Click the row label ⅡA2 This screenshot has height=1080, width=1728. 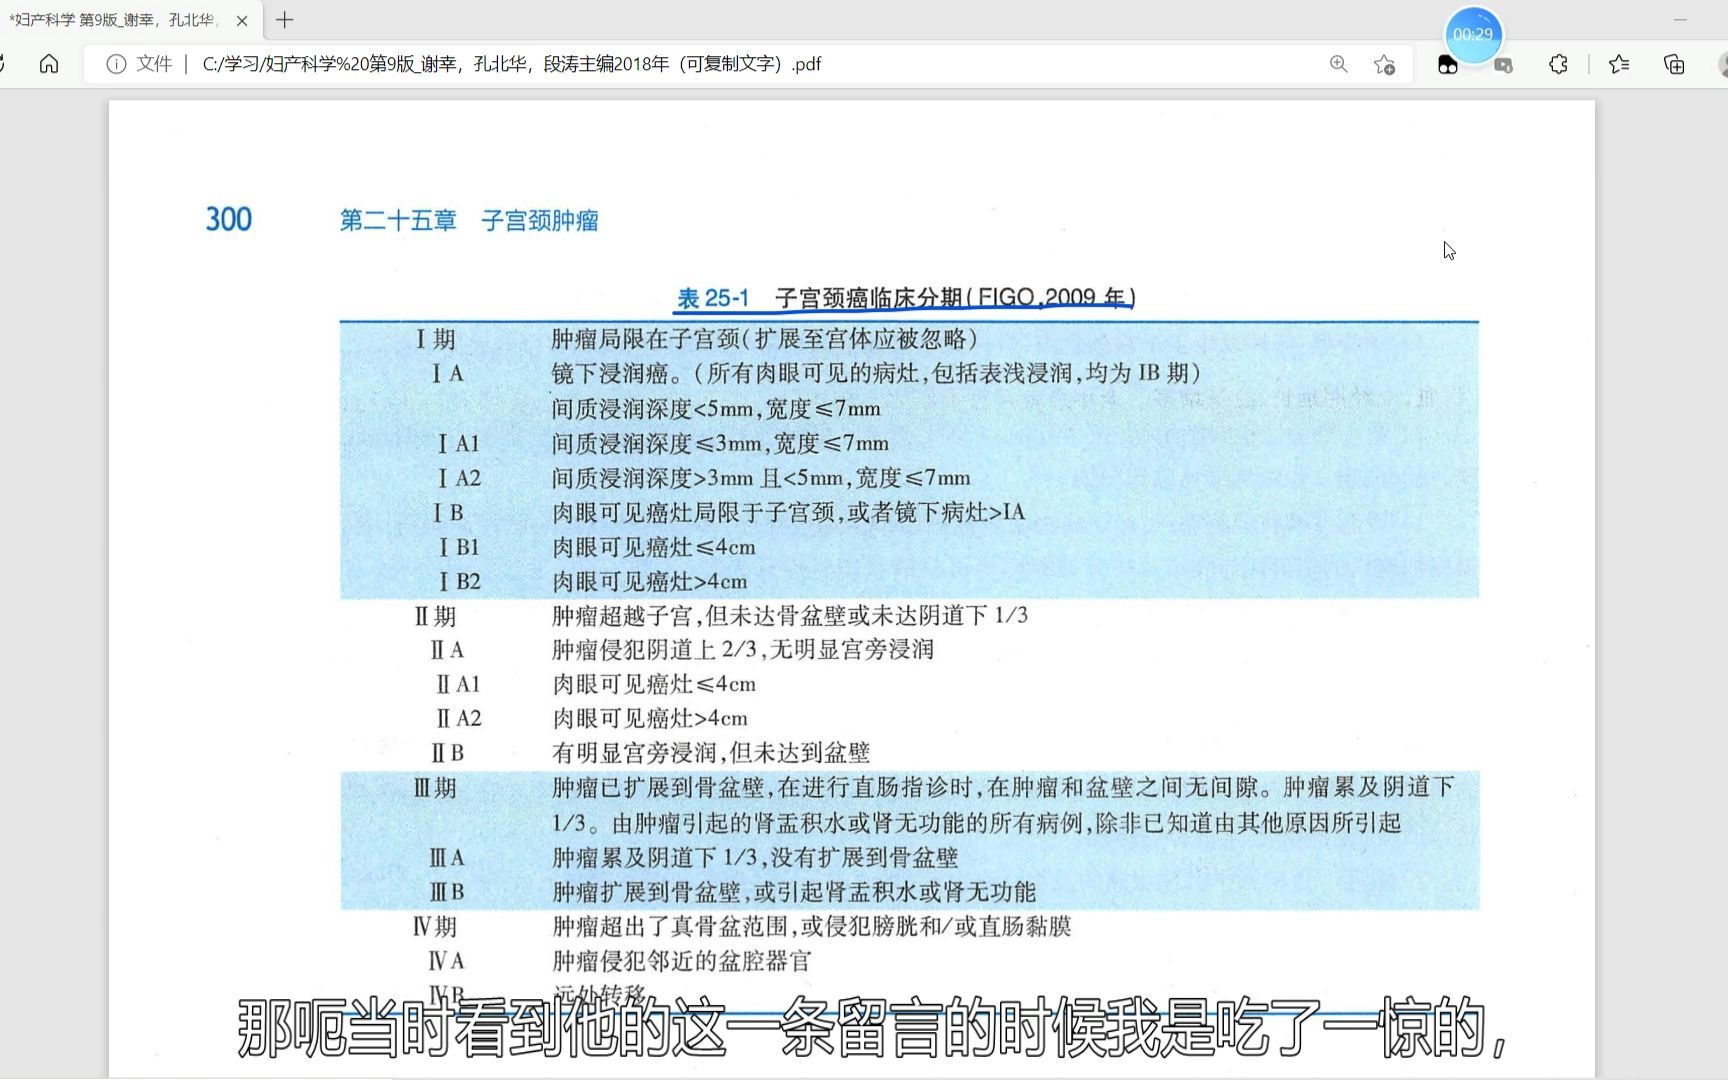tap(459, 718)
